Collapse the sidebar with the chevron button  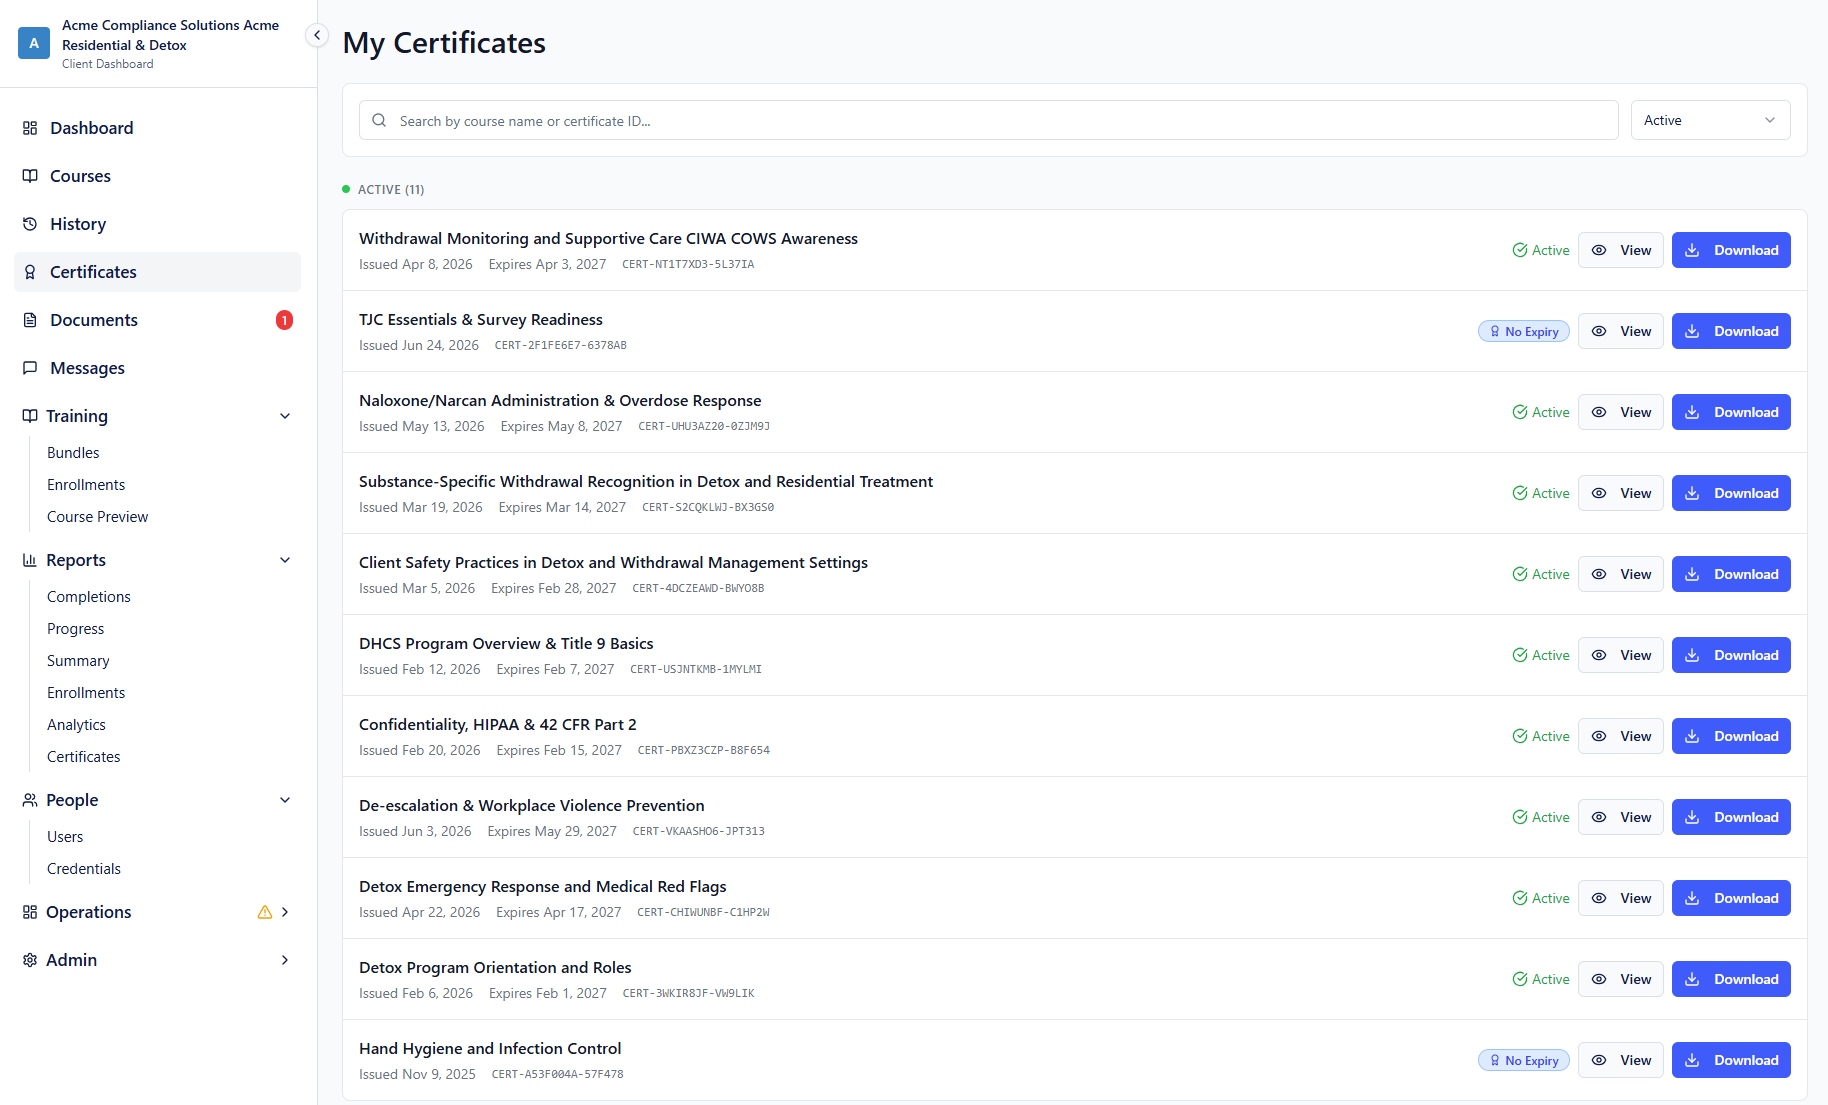(x=317, y=36)
